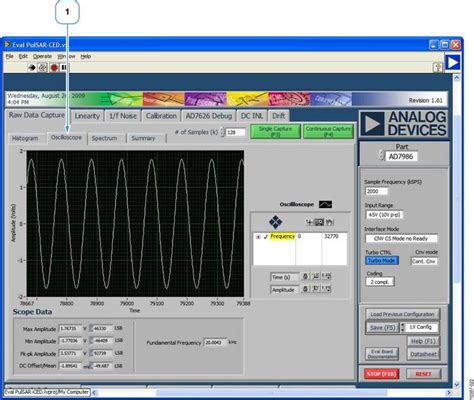
Task: Open the Spectrum sub-tab
Action: 104,138
